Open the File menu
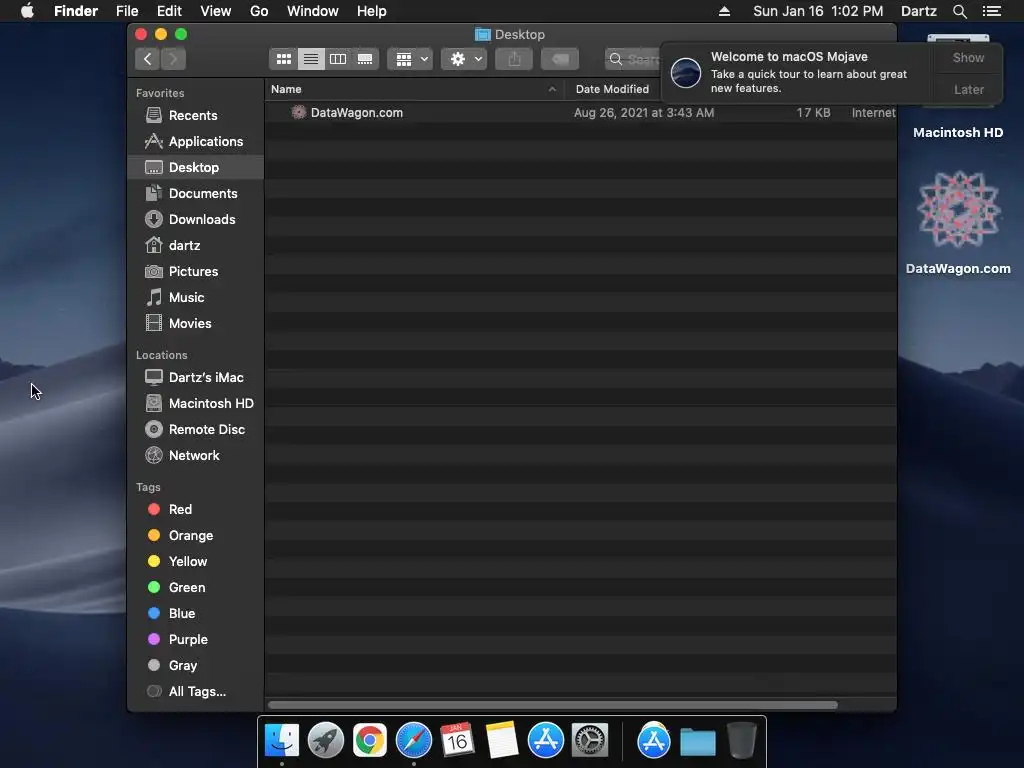Image resolution: width=1024 pixels, height=768 pixels. (127, 11)
